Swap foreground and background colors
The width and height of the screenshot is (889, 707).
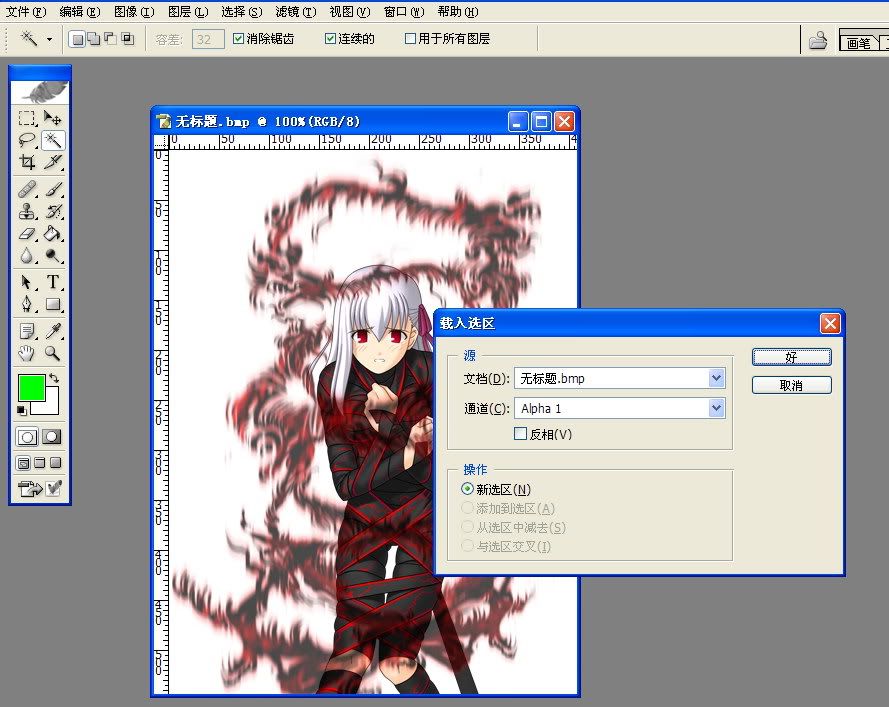(x=54, y=378)
